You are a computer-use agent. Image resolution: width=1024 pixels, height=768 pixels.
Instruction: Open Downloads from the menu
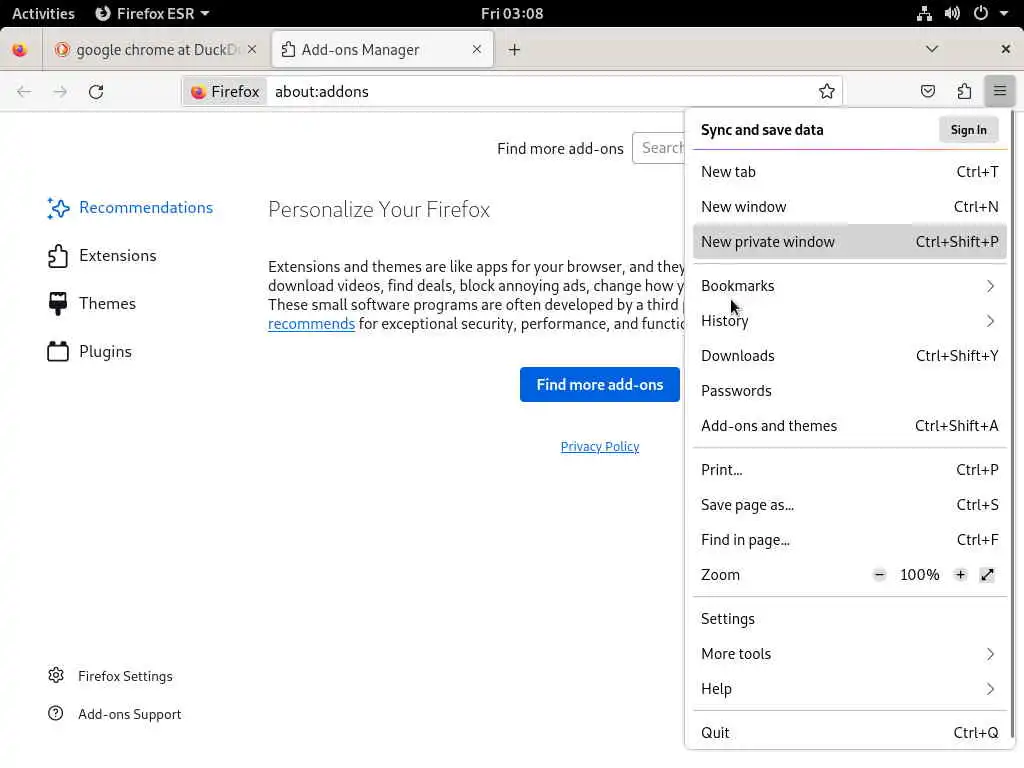(850, 356)
